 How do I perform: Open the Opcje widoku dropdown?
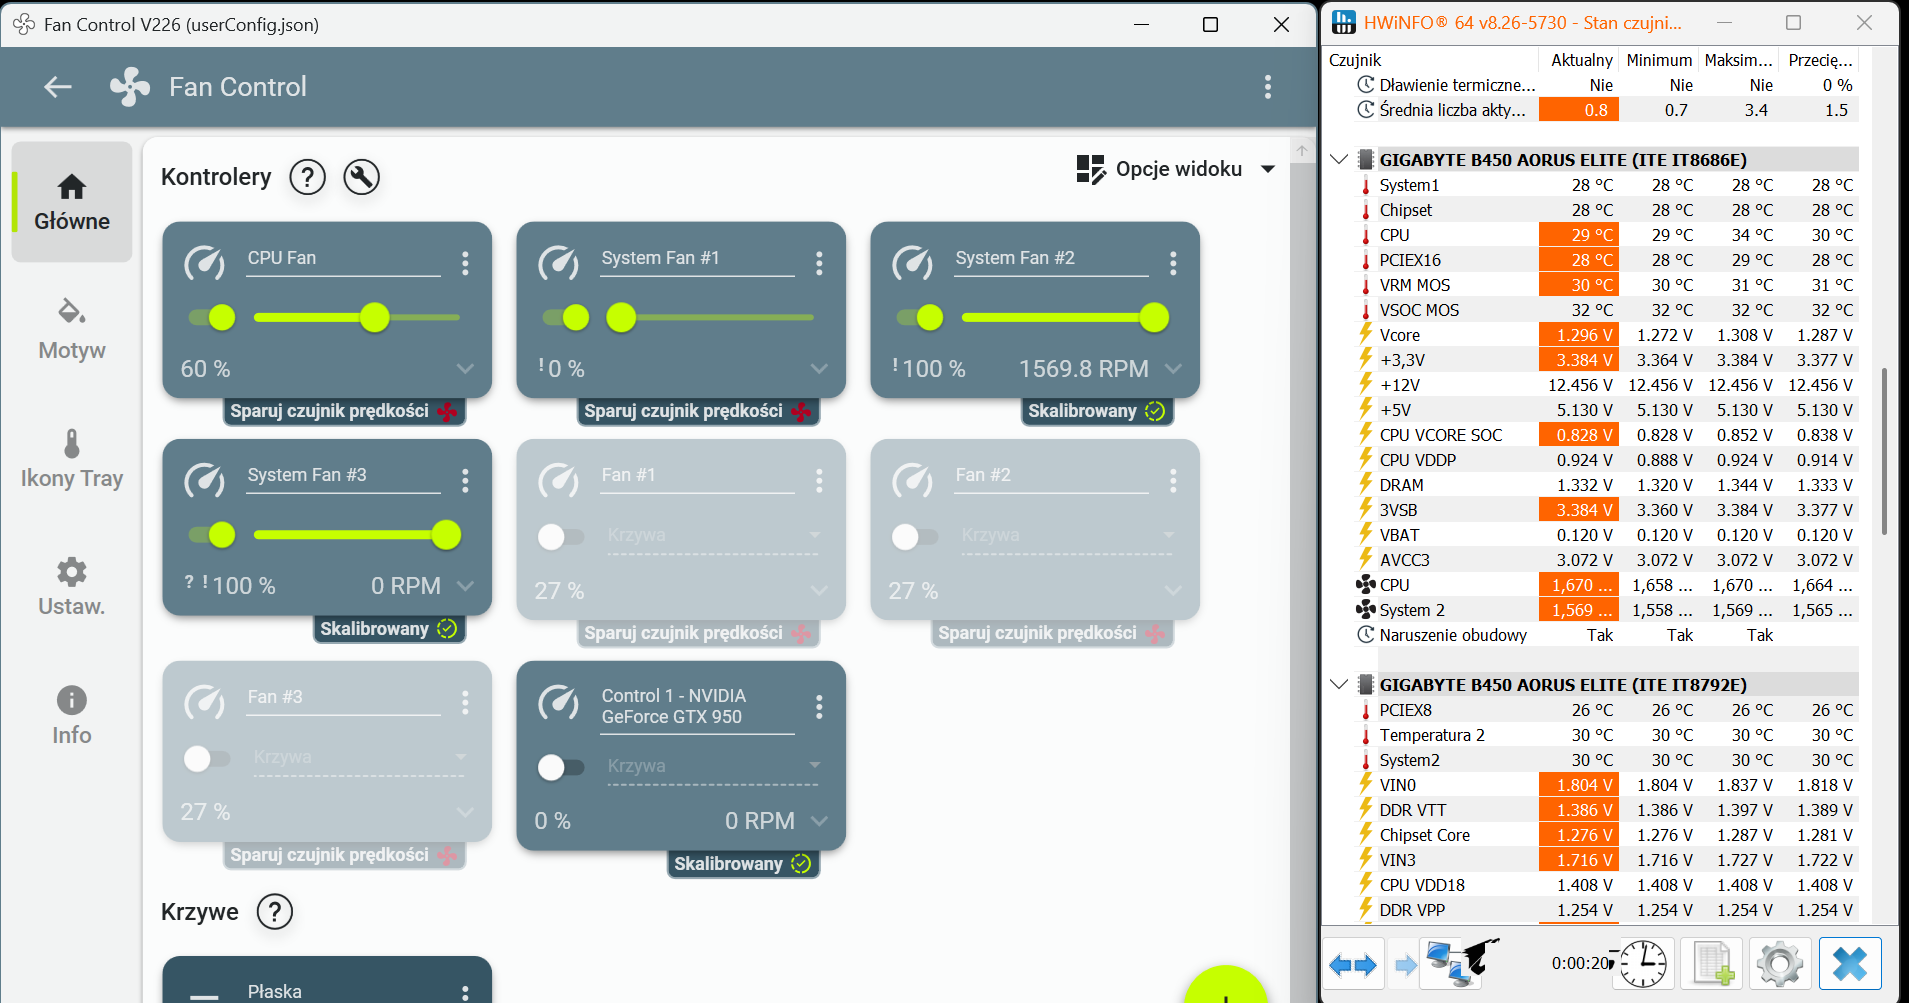(1177, 169)
